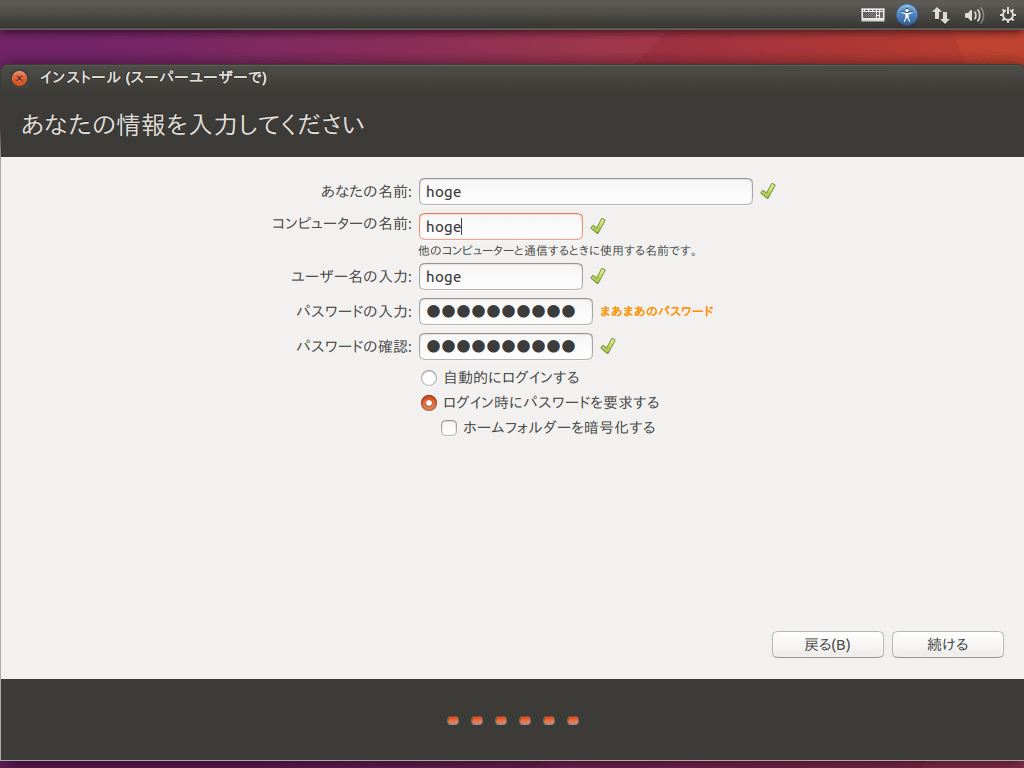This screenshot has height=768, width=1024.
Task: Click the computer name hint text below field
Action: [558, 251]
